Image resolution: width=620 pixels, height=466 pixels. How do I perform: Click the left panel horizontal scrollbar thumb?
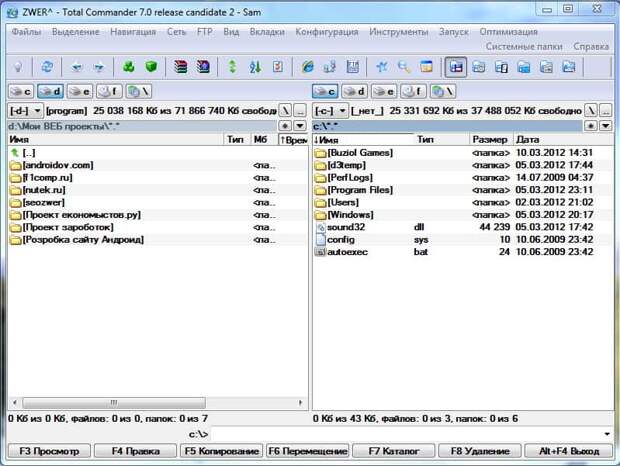click(114, 403)
